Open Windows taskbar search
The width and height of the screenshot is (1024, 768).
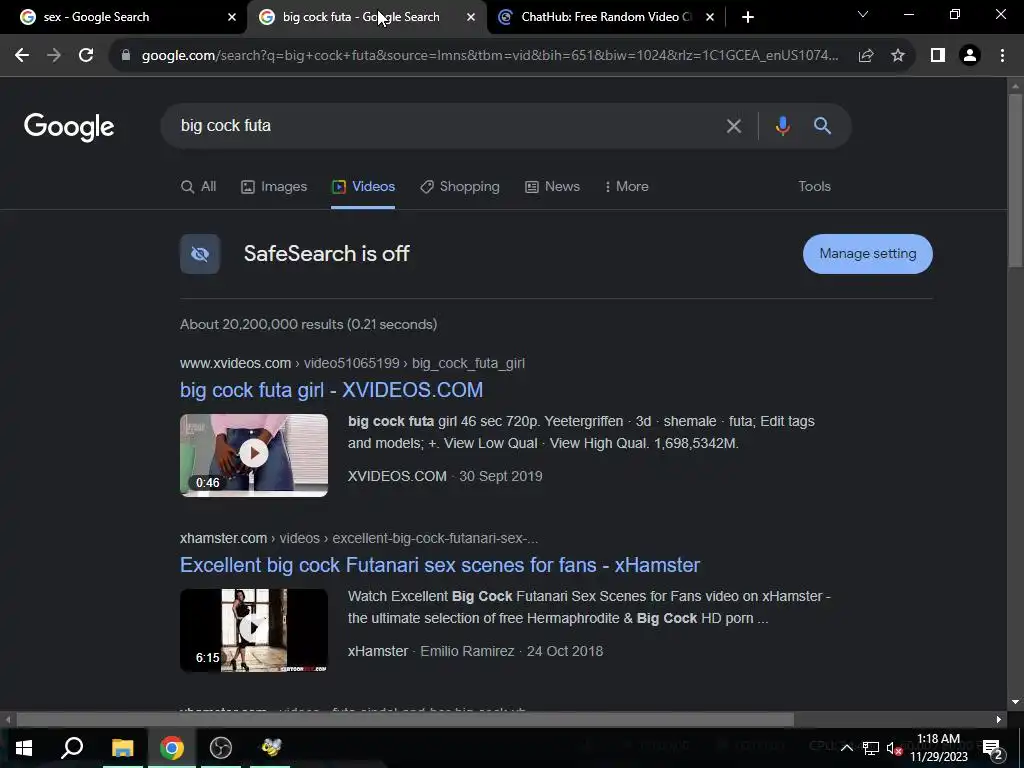pos(72,748)
